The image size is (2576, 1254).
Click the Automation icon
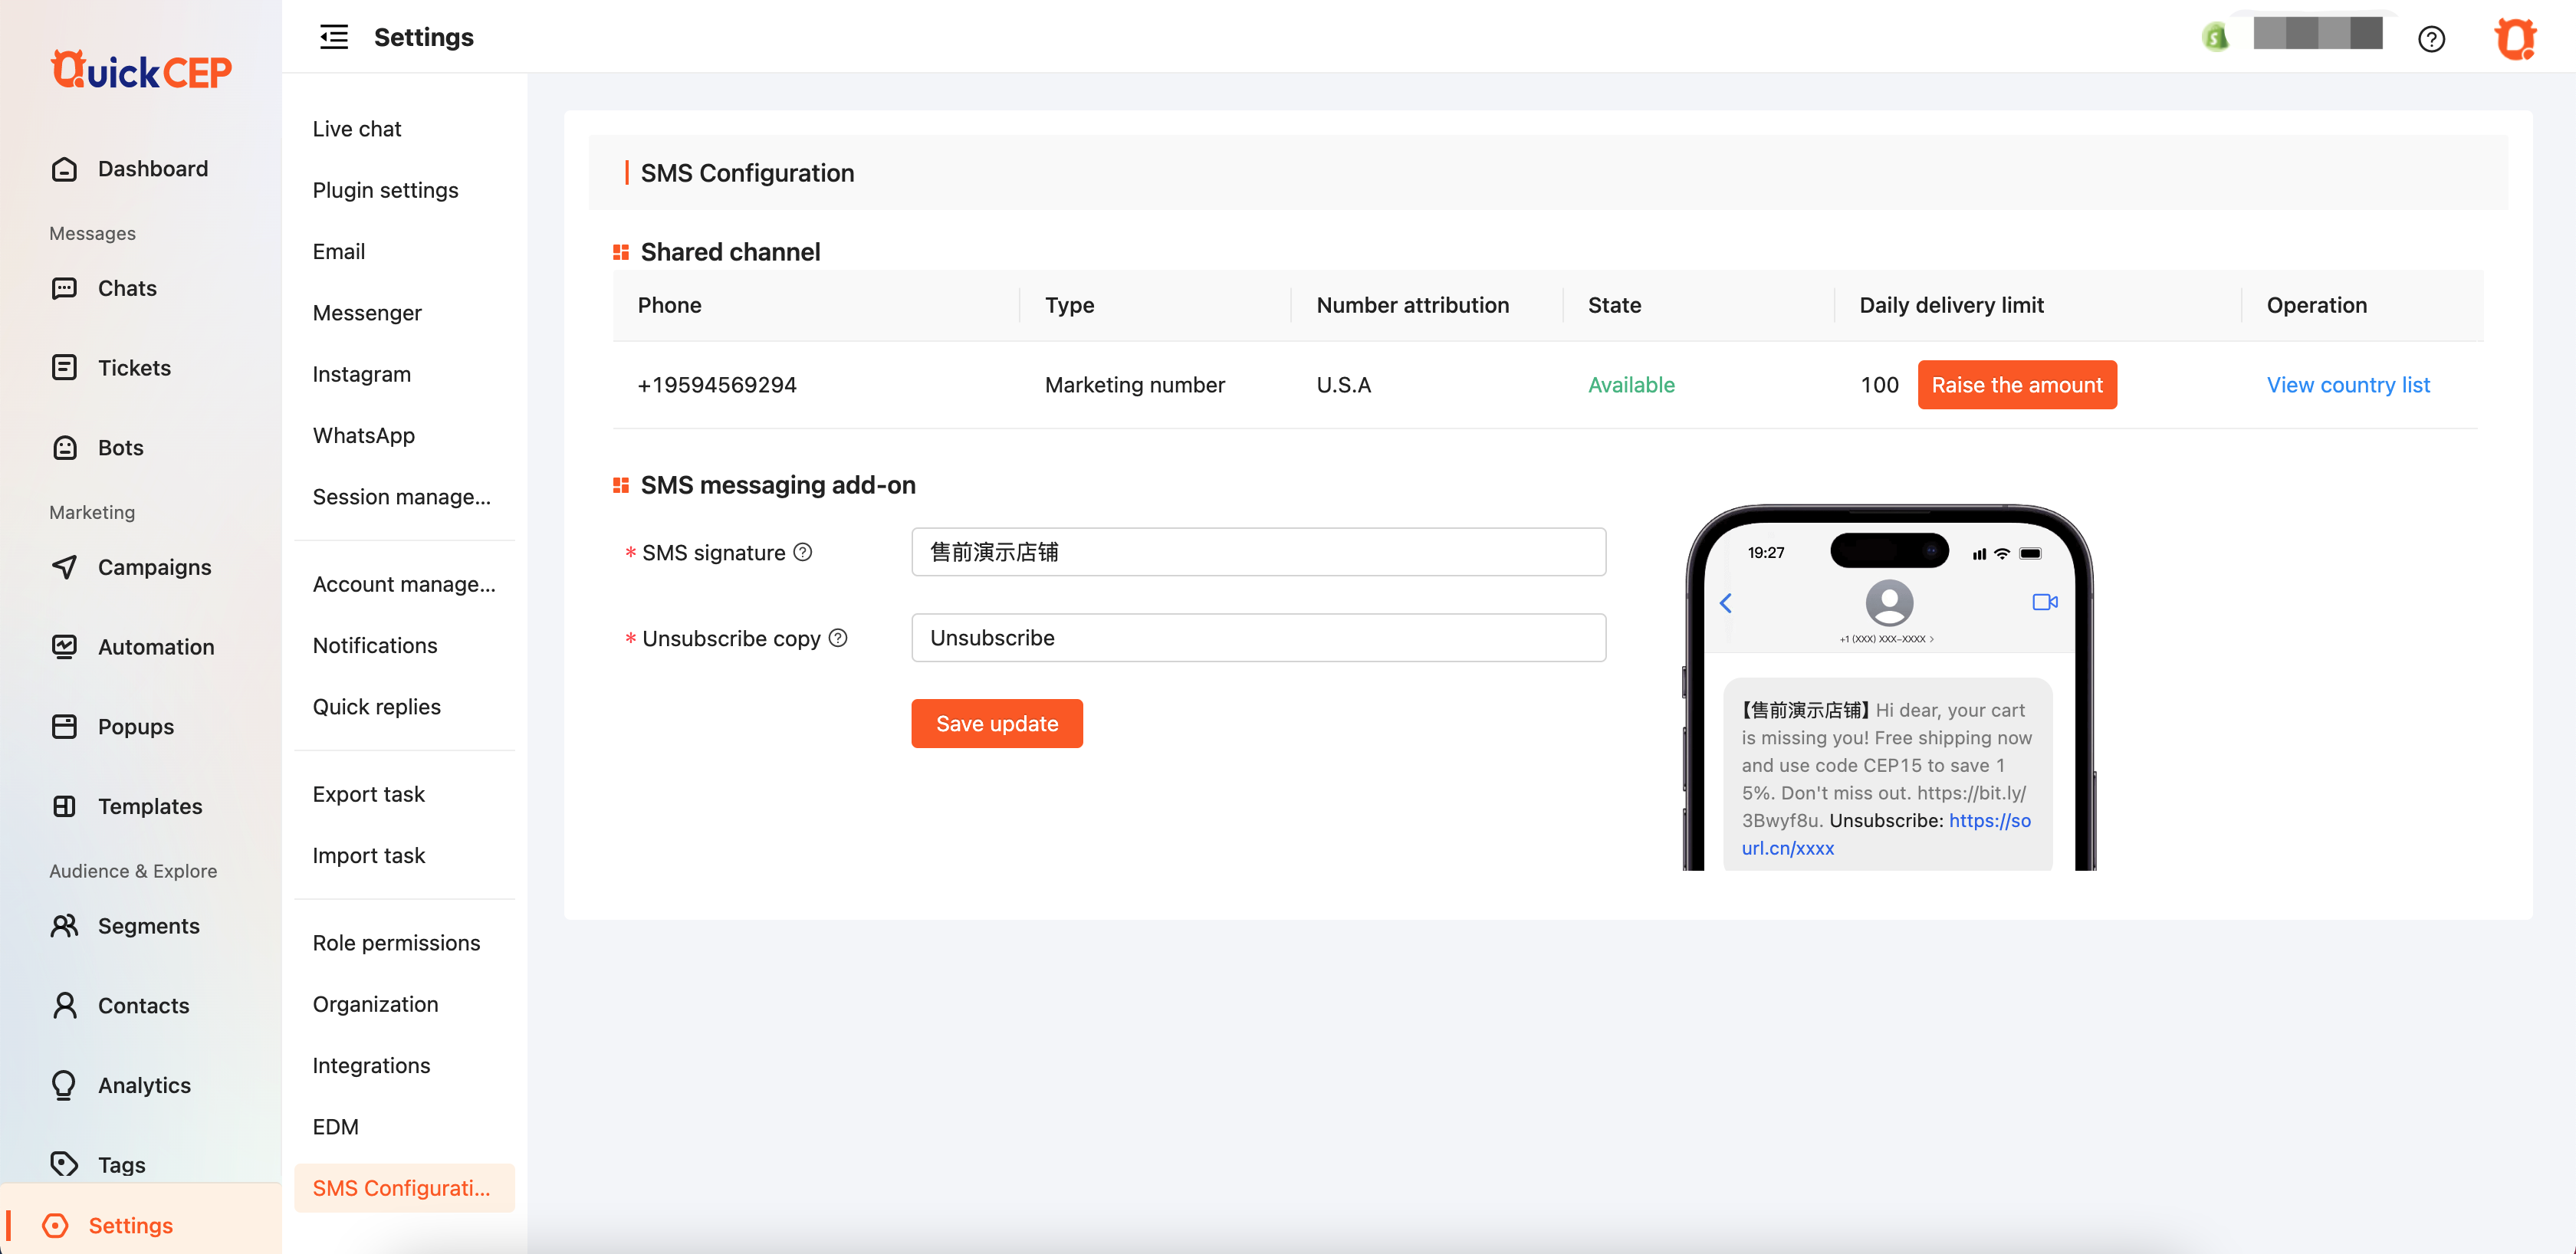[64, 647]
